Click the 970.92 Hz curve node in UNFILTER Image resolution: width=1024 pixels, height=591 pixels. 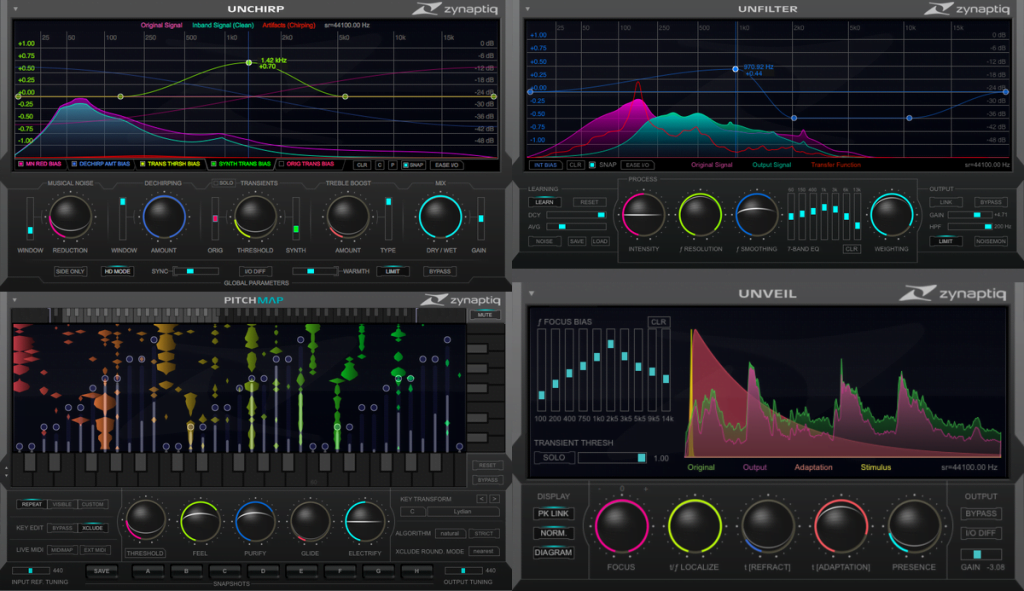(735, 69)
